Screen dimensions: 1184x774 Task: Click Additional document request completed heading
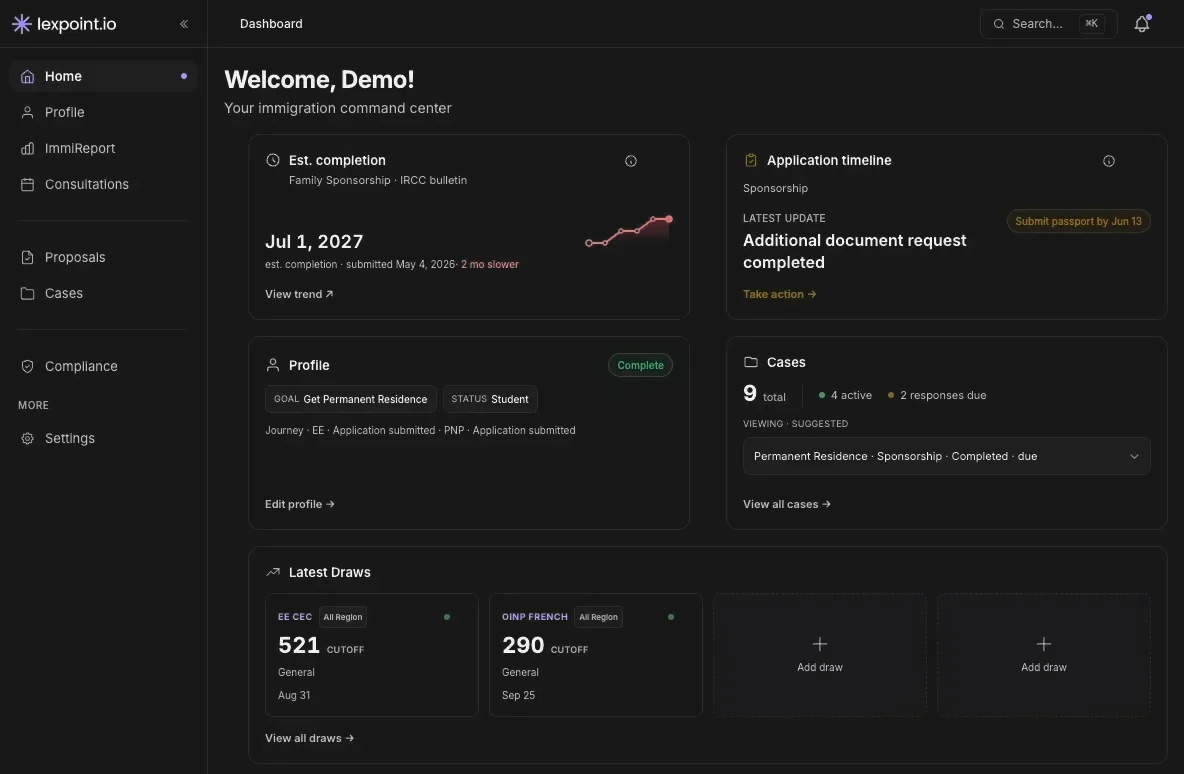[854, 251]
